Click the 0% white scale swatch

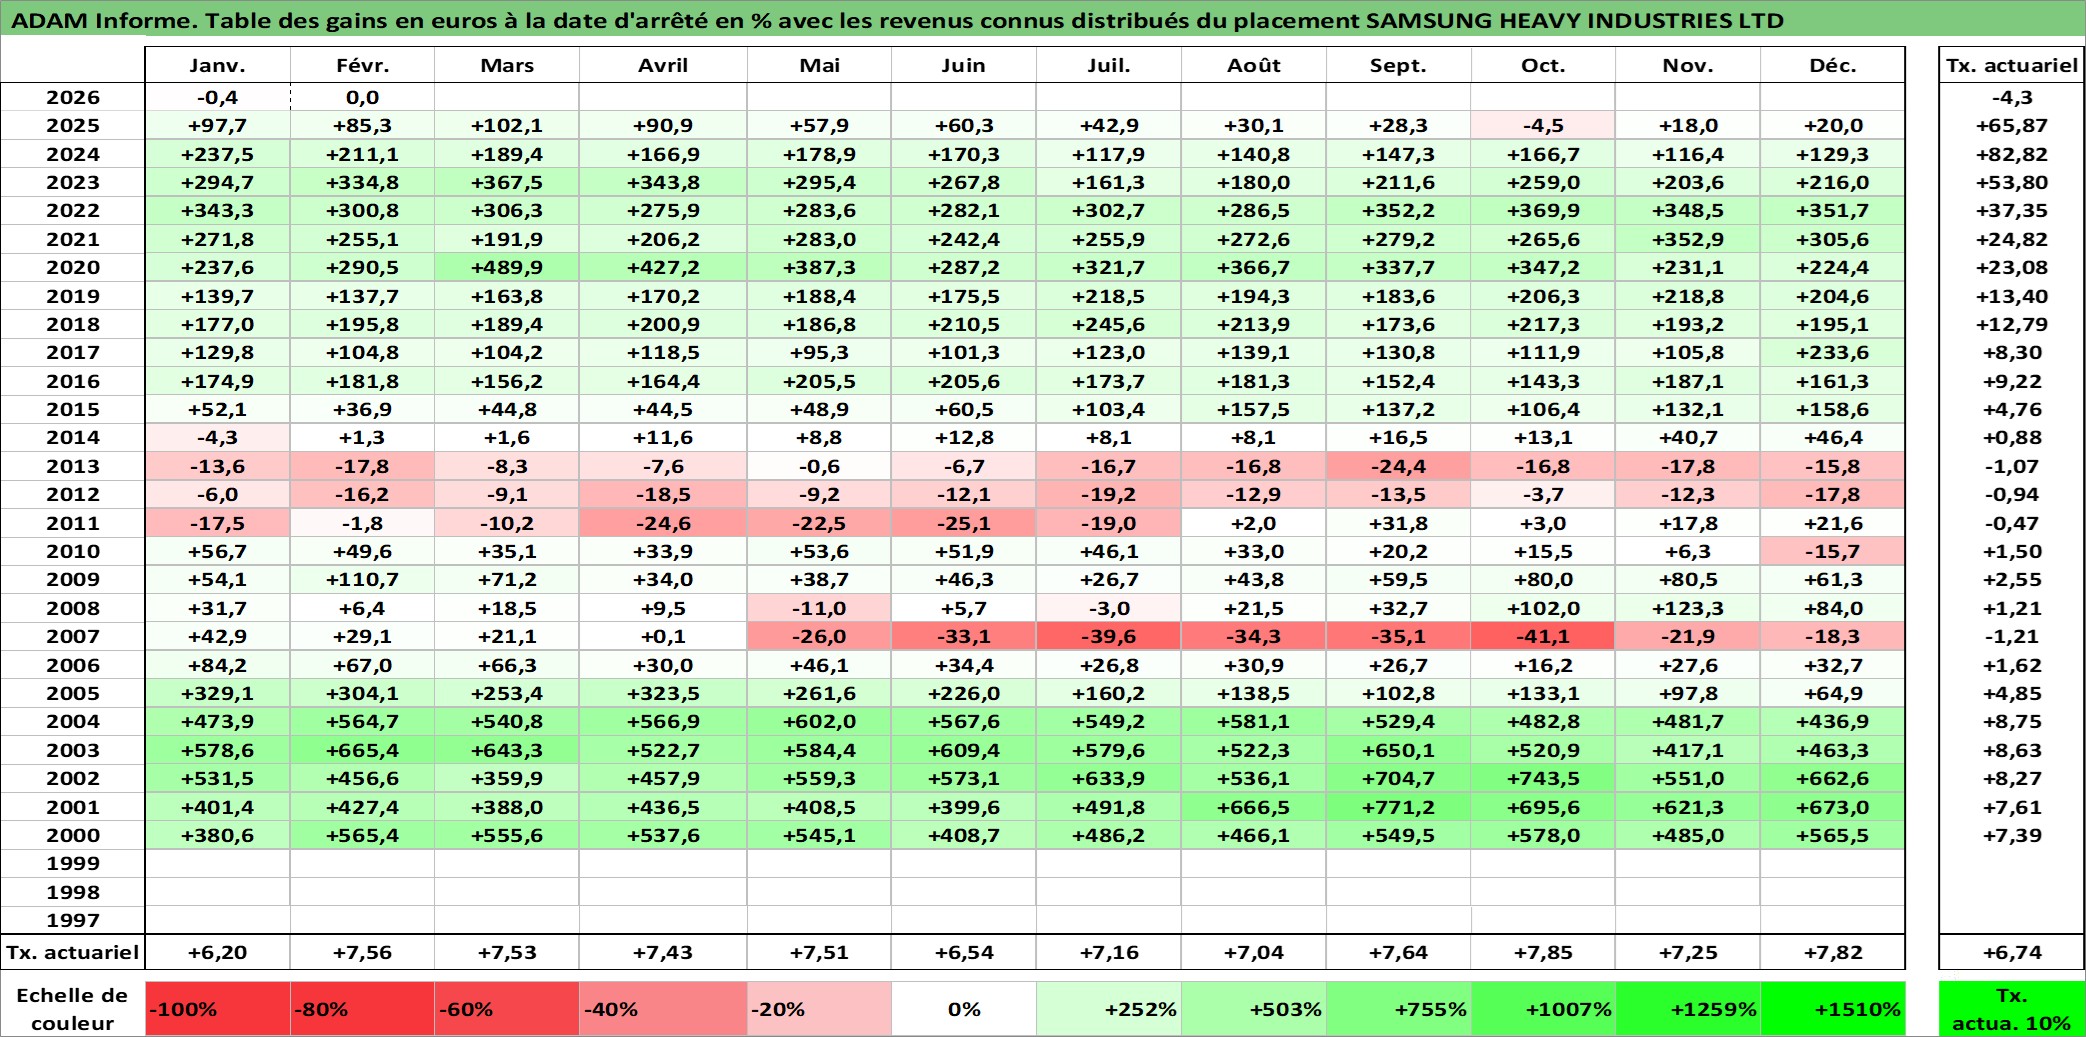[x=964, y=1009]
